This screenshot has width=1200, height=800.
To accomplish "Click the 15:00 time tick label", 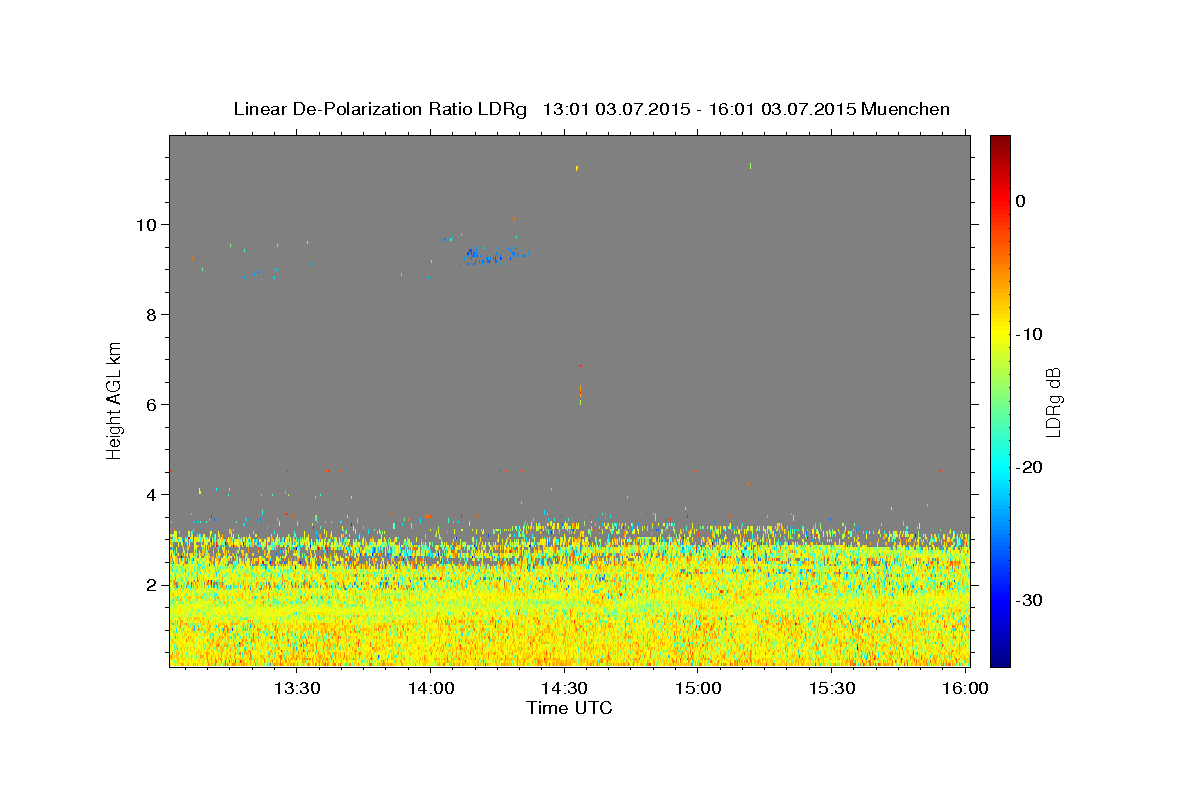I will (698, 688).
